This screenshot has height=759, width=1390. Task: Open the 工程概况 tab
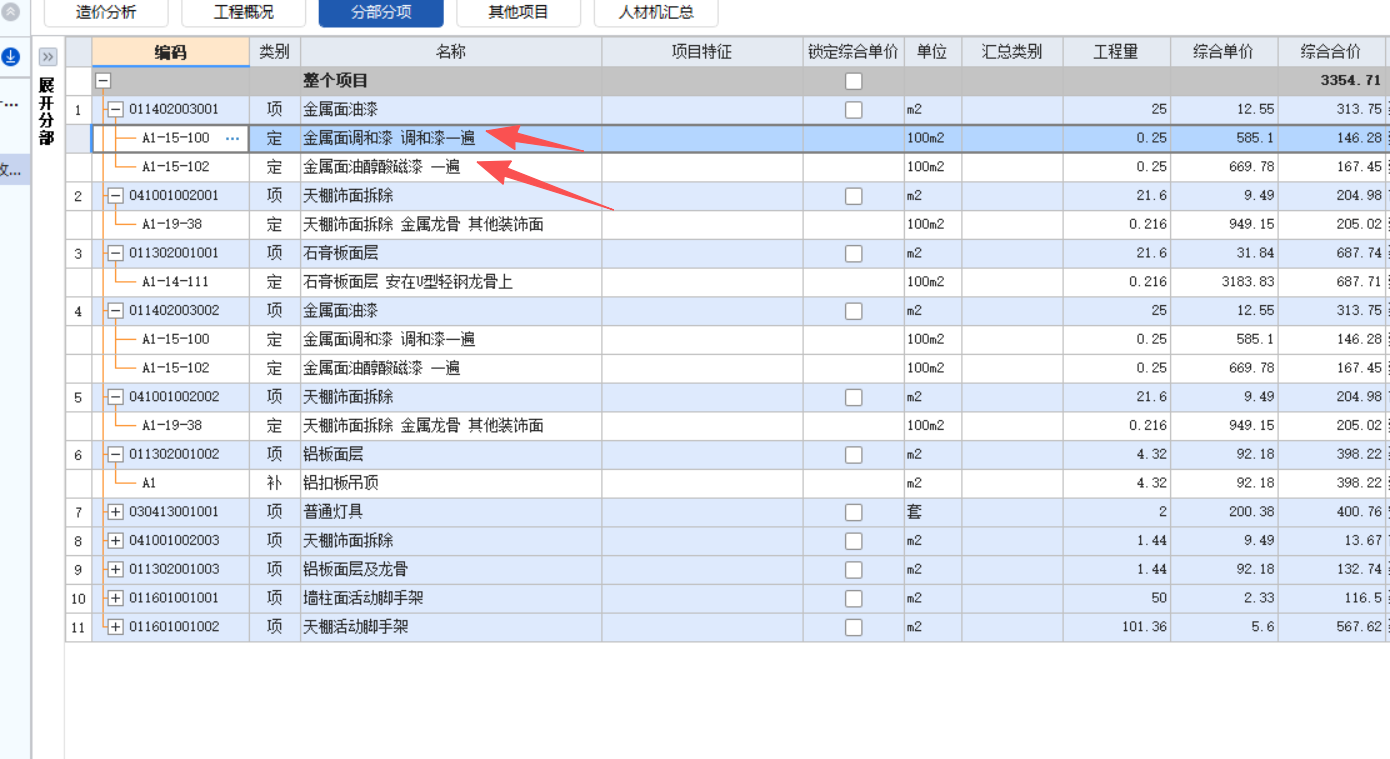point(243,13)
